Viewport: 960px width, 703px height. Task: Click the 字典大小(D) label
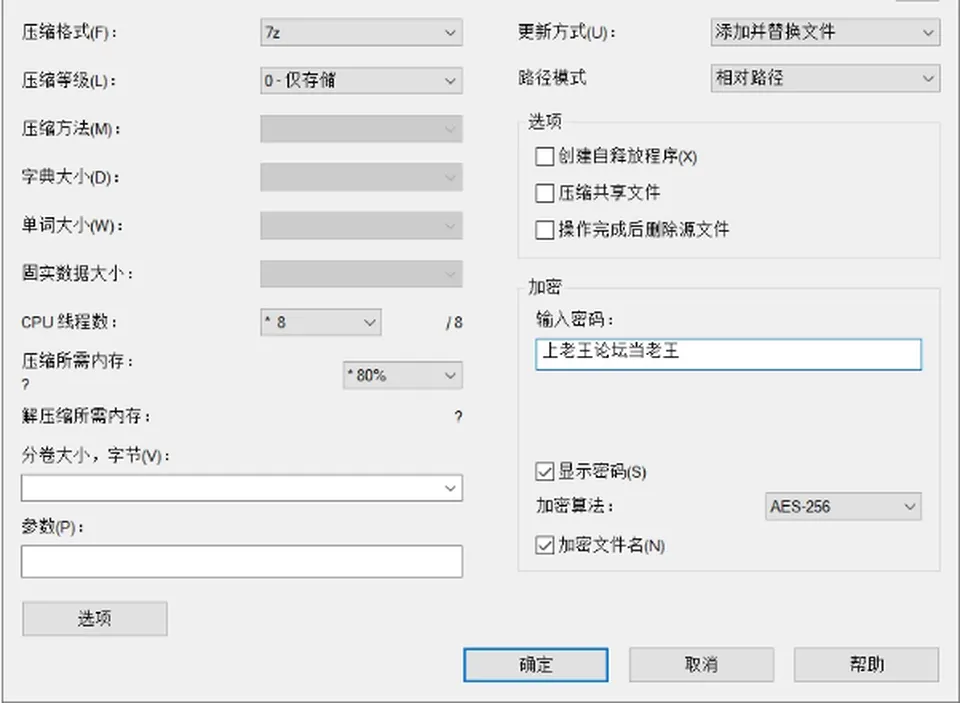click(x=70, y=177)
